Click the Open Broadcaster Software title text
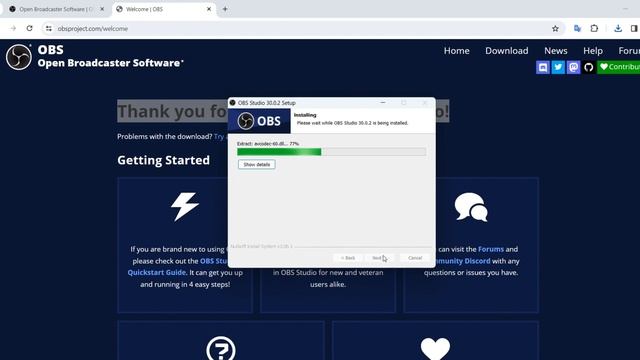The width and height of the screenshot is (640, 360). click(110, 63)
